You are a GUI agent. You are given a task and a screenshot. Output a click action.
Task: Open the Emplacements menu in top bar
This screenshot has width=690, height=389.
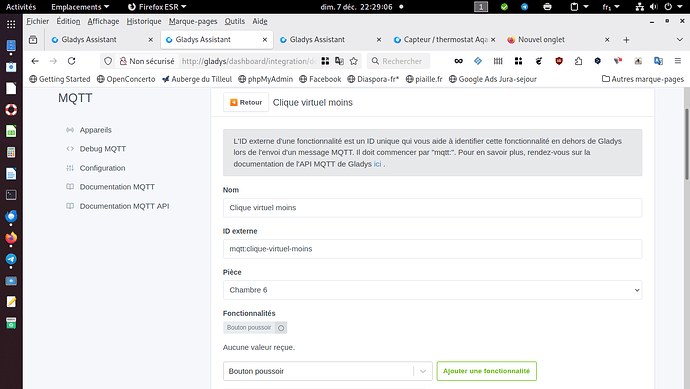tap(80, 7)
